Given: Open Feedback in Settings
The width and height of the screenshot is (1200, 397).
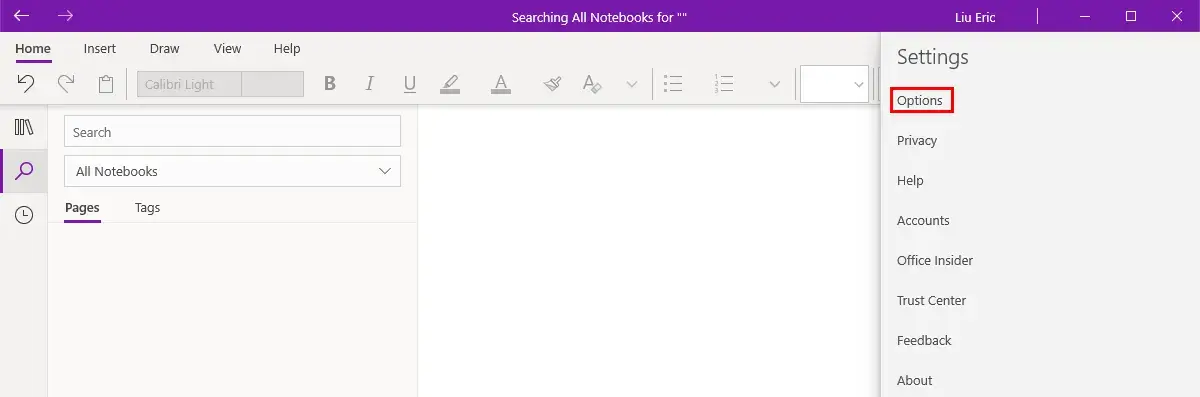Looking at the screenshot, I should pyautogui.click(x=924, y=341).
